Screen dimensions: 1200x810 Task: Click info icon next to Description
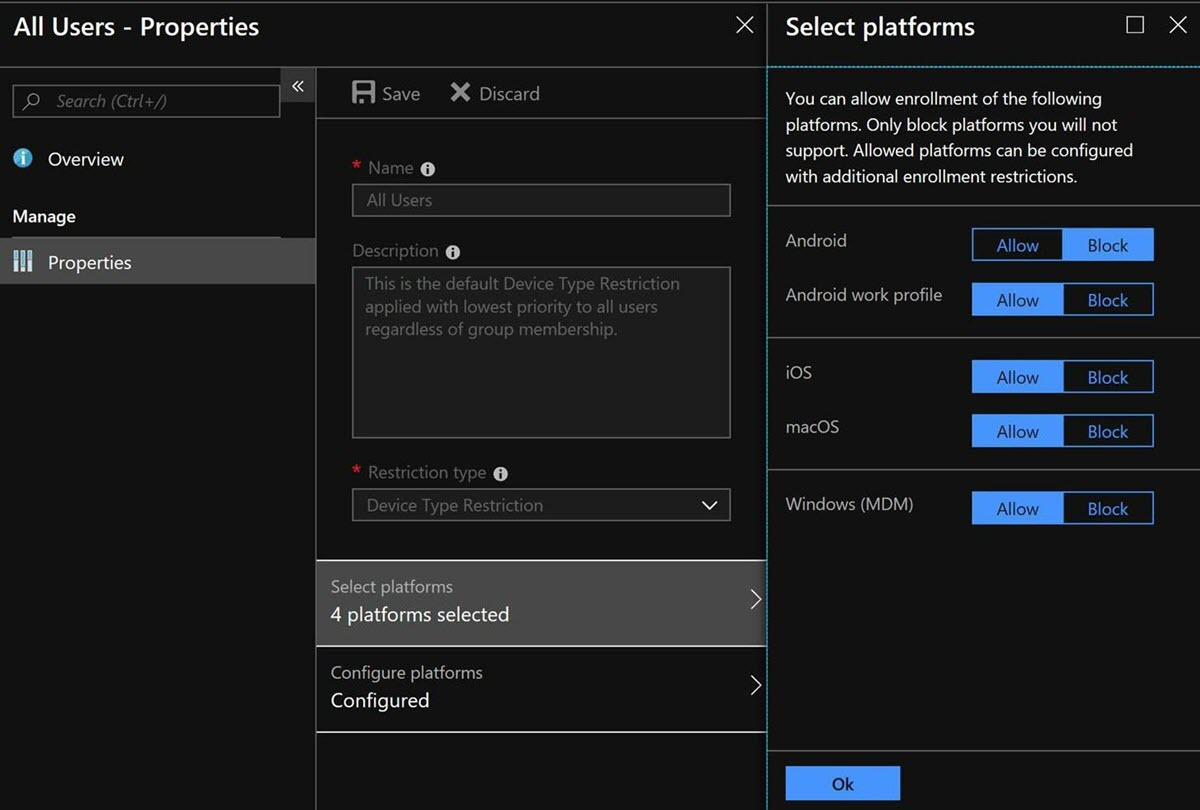point(452,252)
